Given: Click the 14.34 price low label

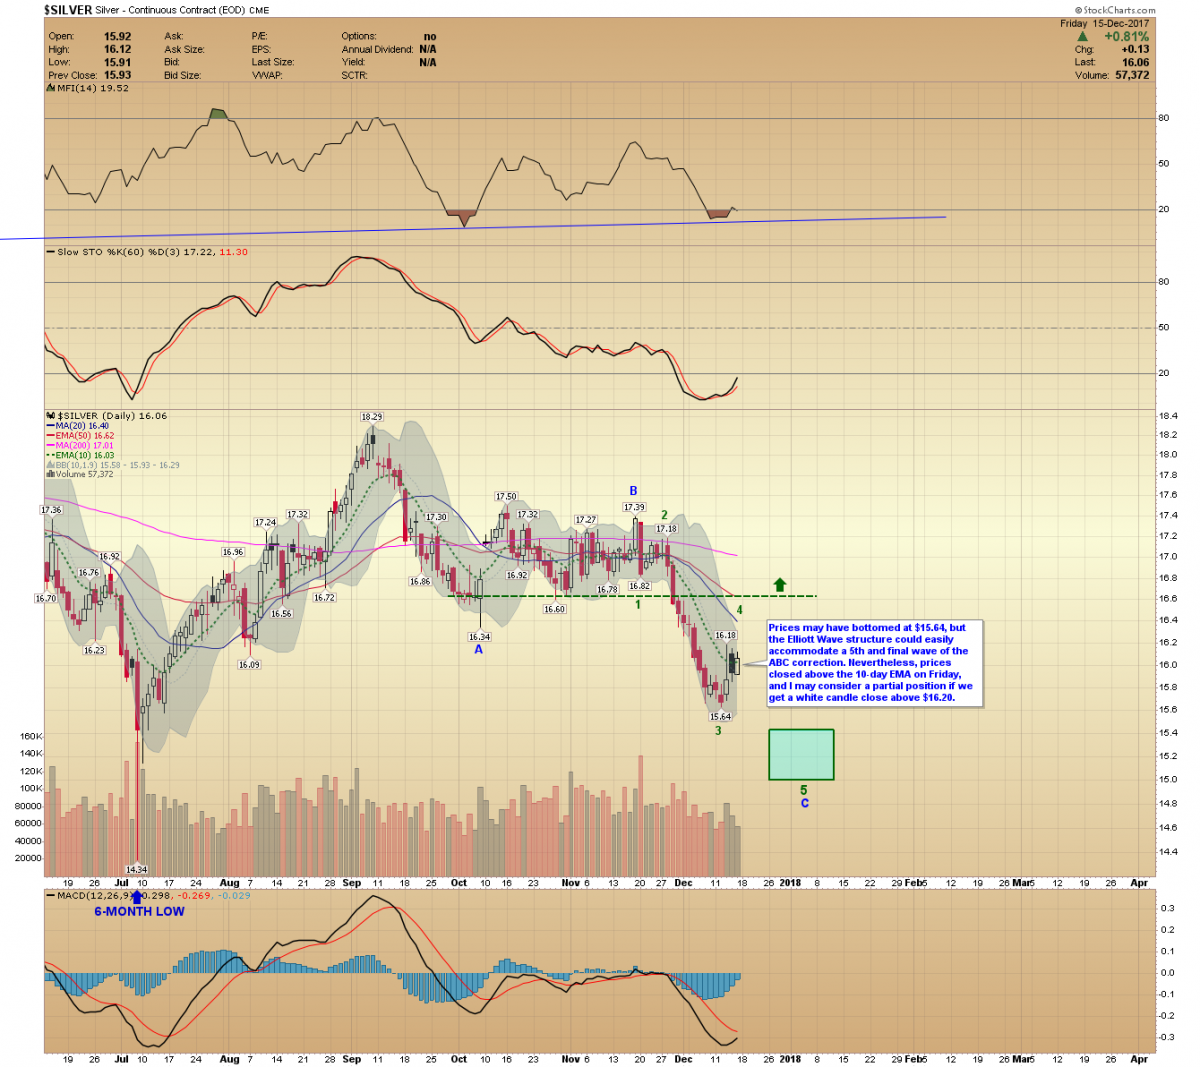Looking at the screenshot, I should point(137,869).
